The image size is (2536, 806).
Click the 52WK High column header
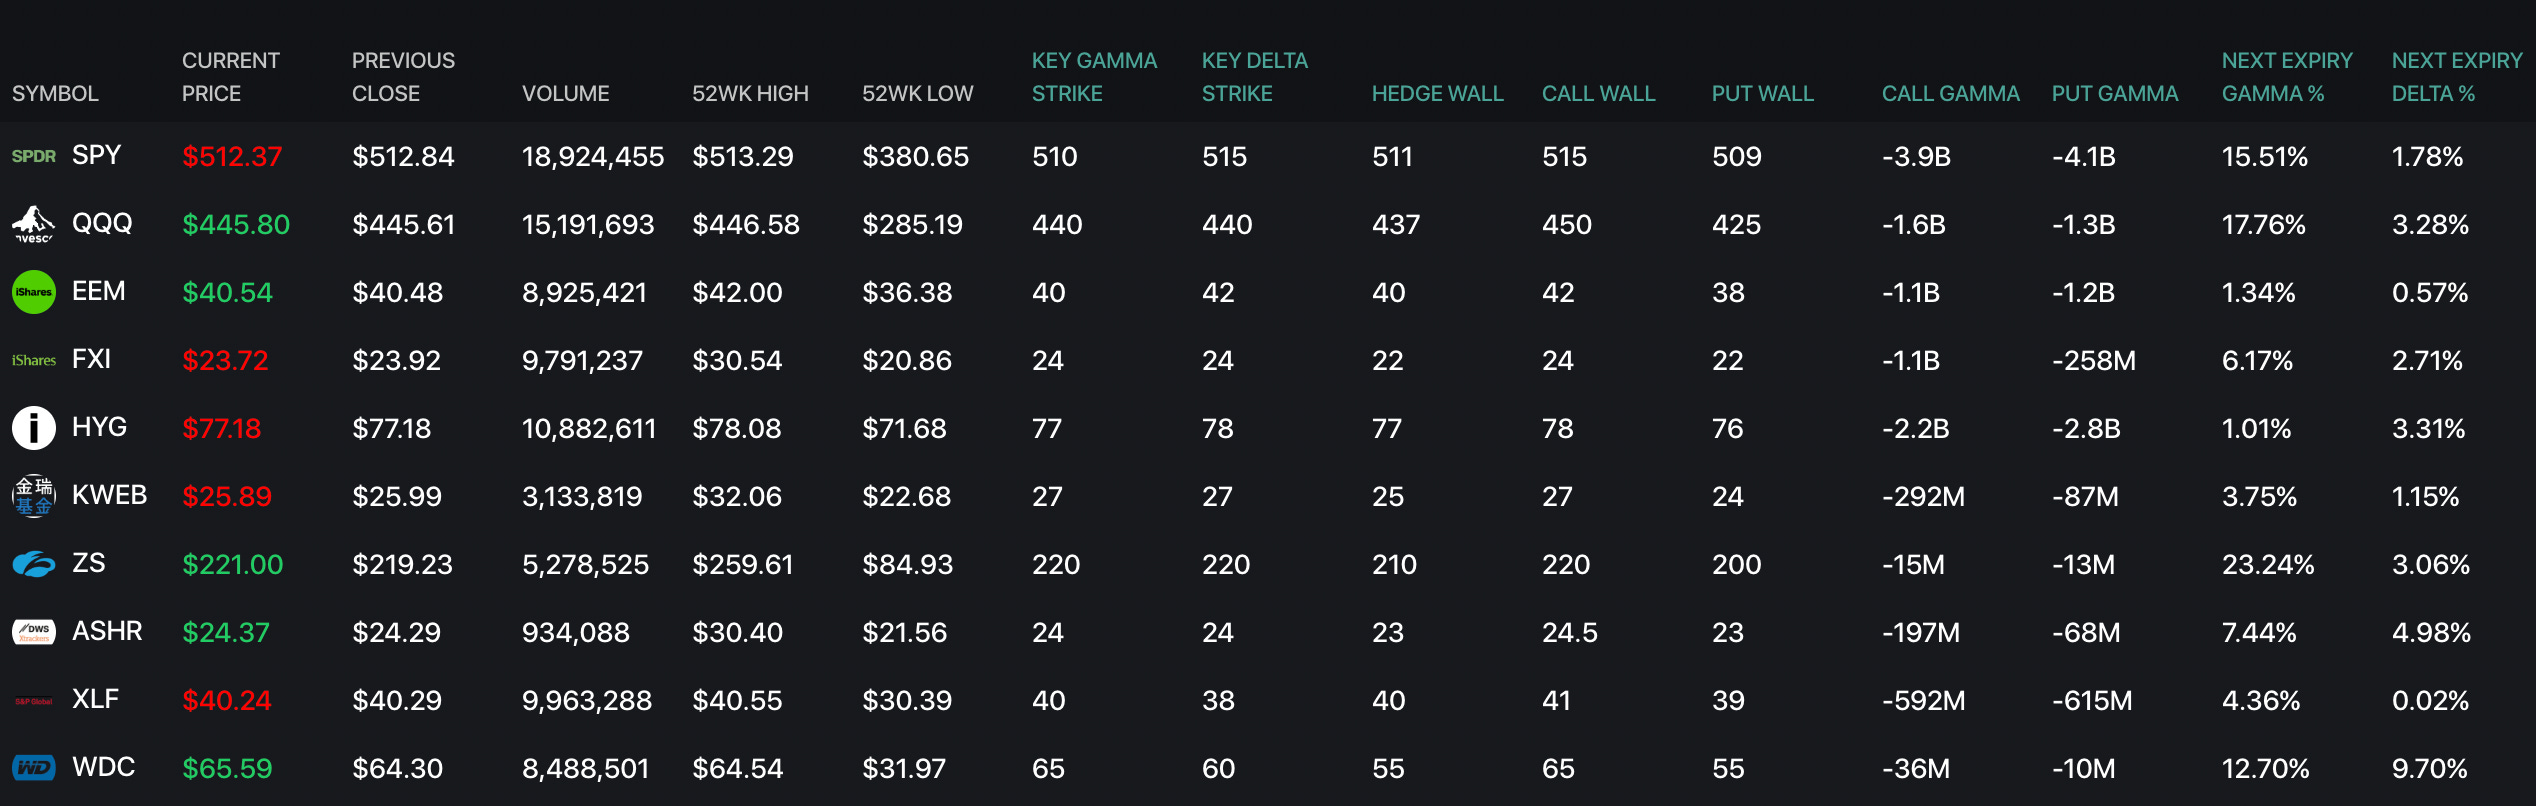[750, 93]
